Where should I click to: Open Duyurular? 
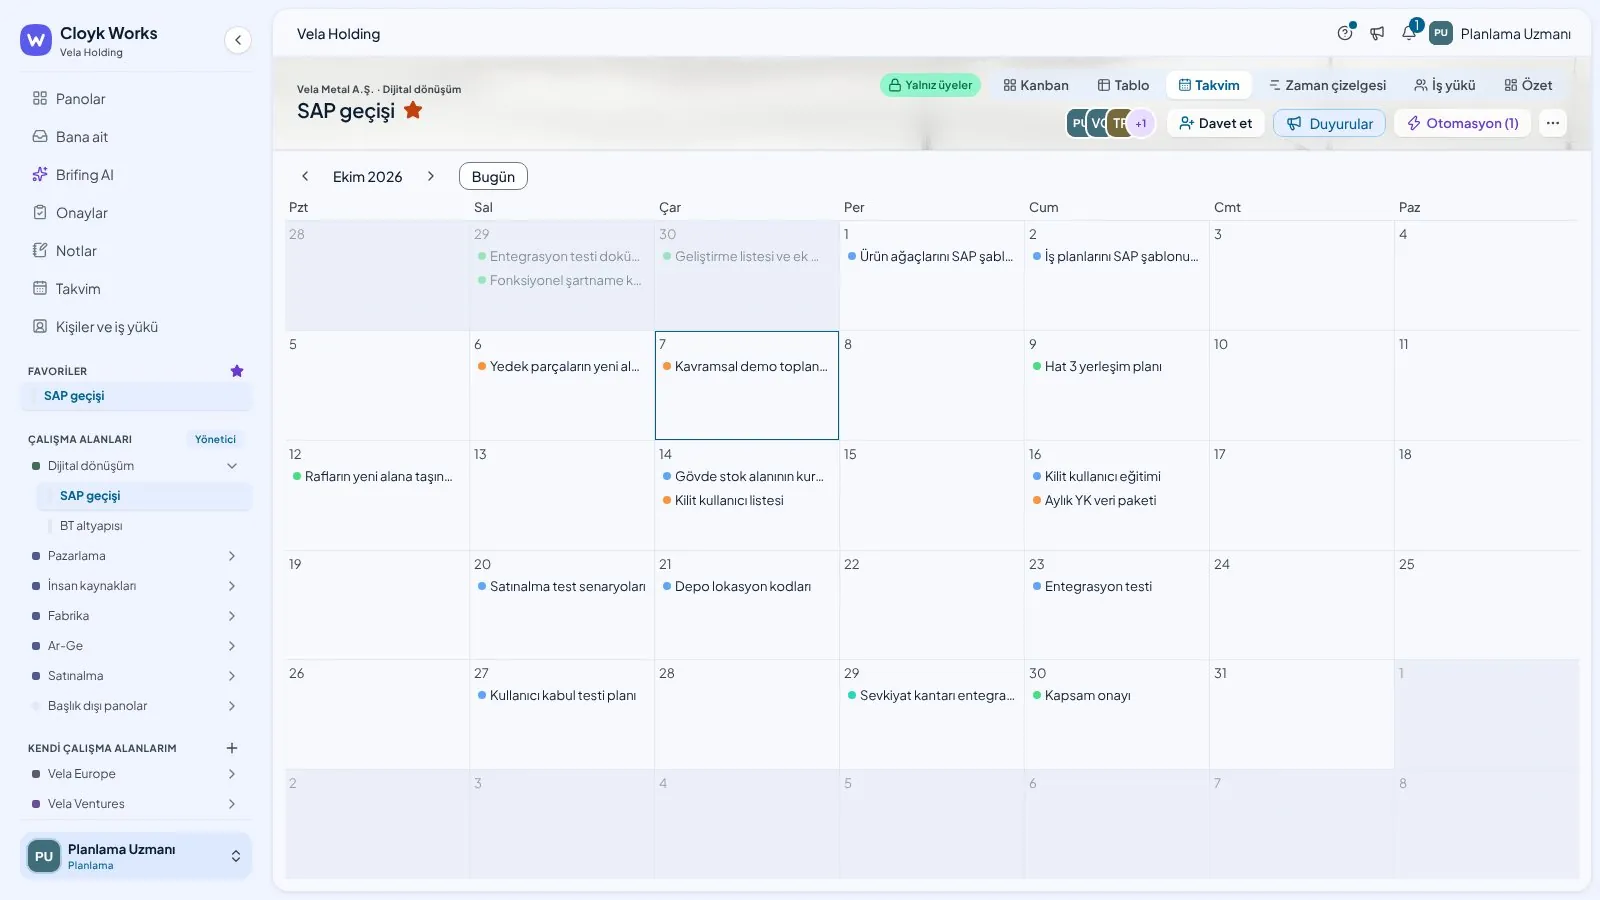pyautogui.click(x=1329, y=123)
